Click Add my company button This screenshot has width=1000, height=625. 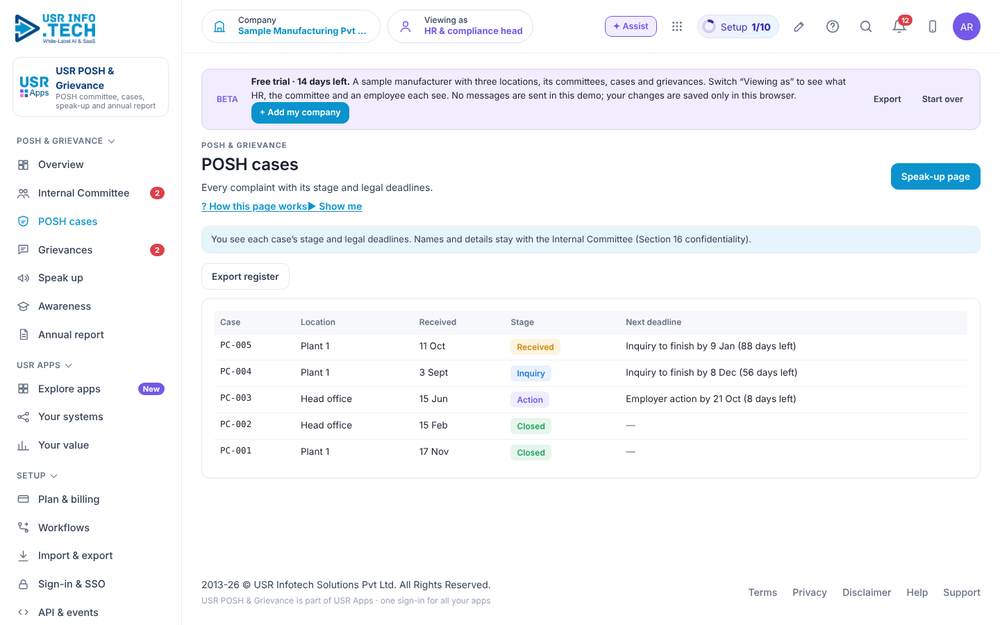click(300, 112)
